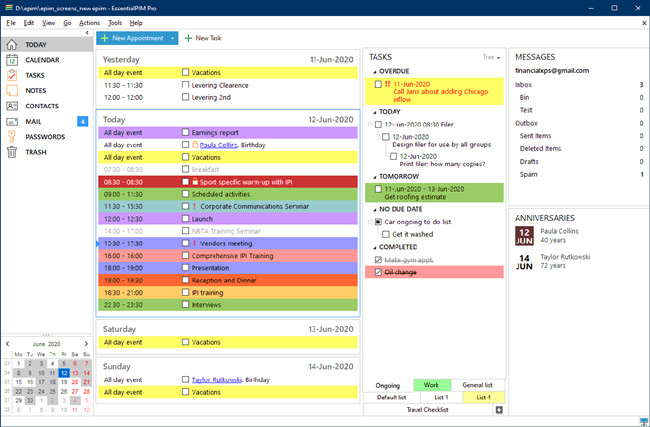Open the Today home icon

point(12,44)
